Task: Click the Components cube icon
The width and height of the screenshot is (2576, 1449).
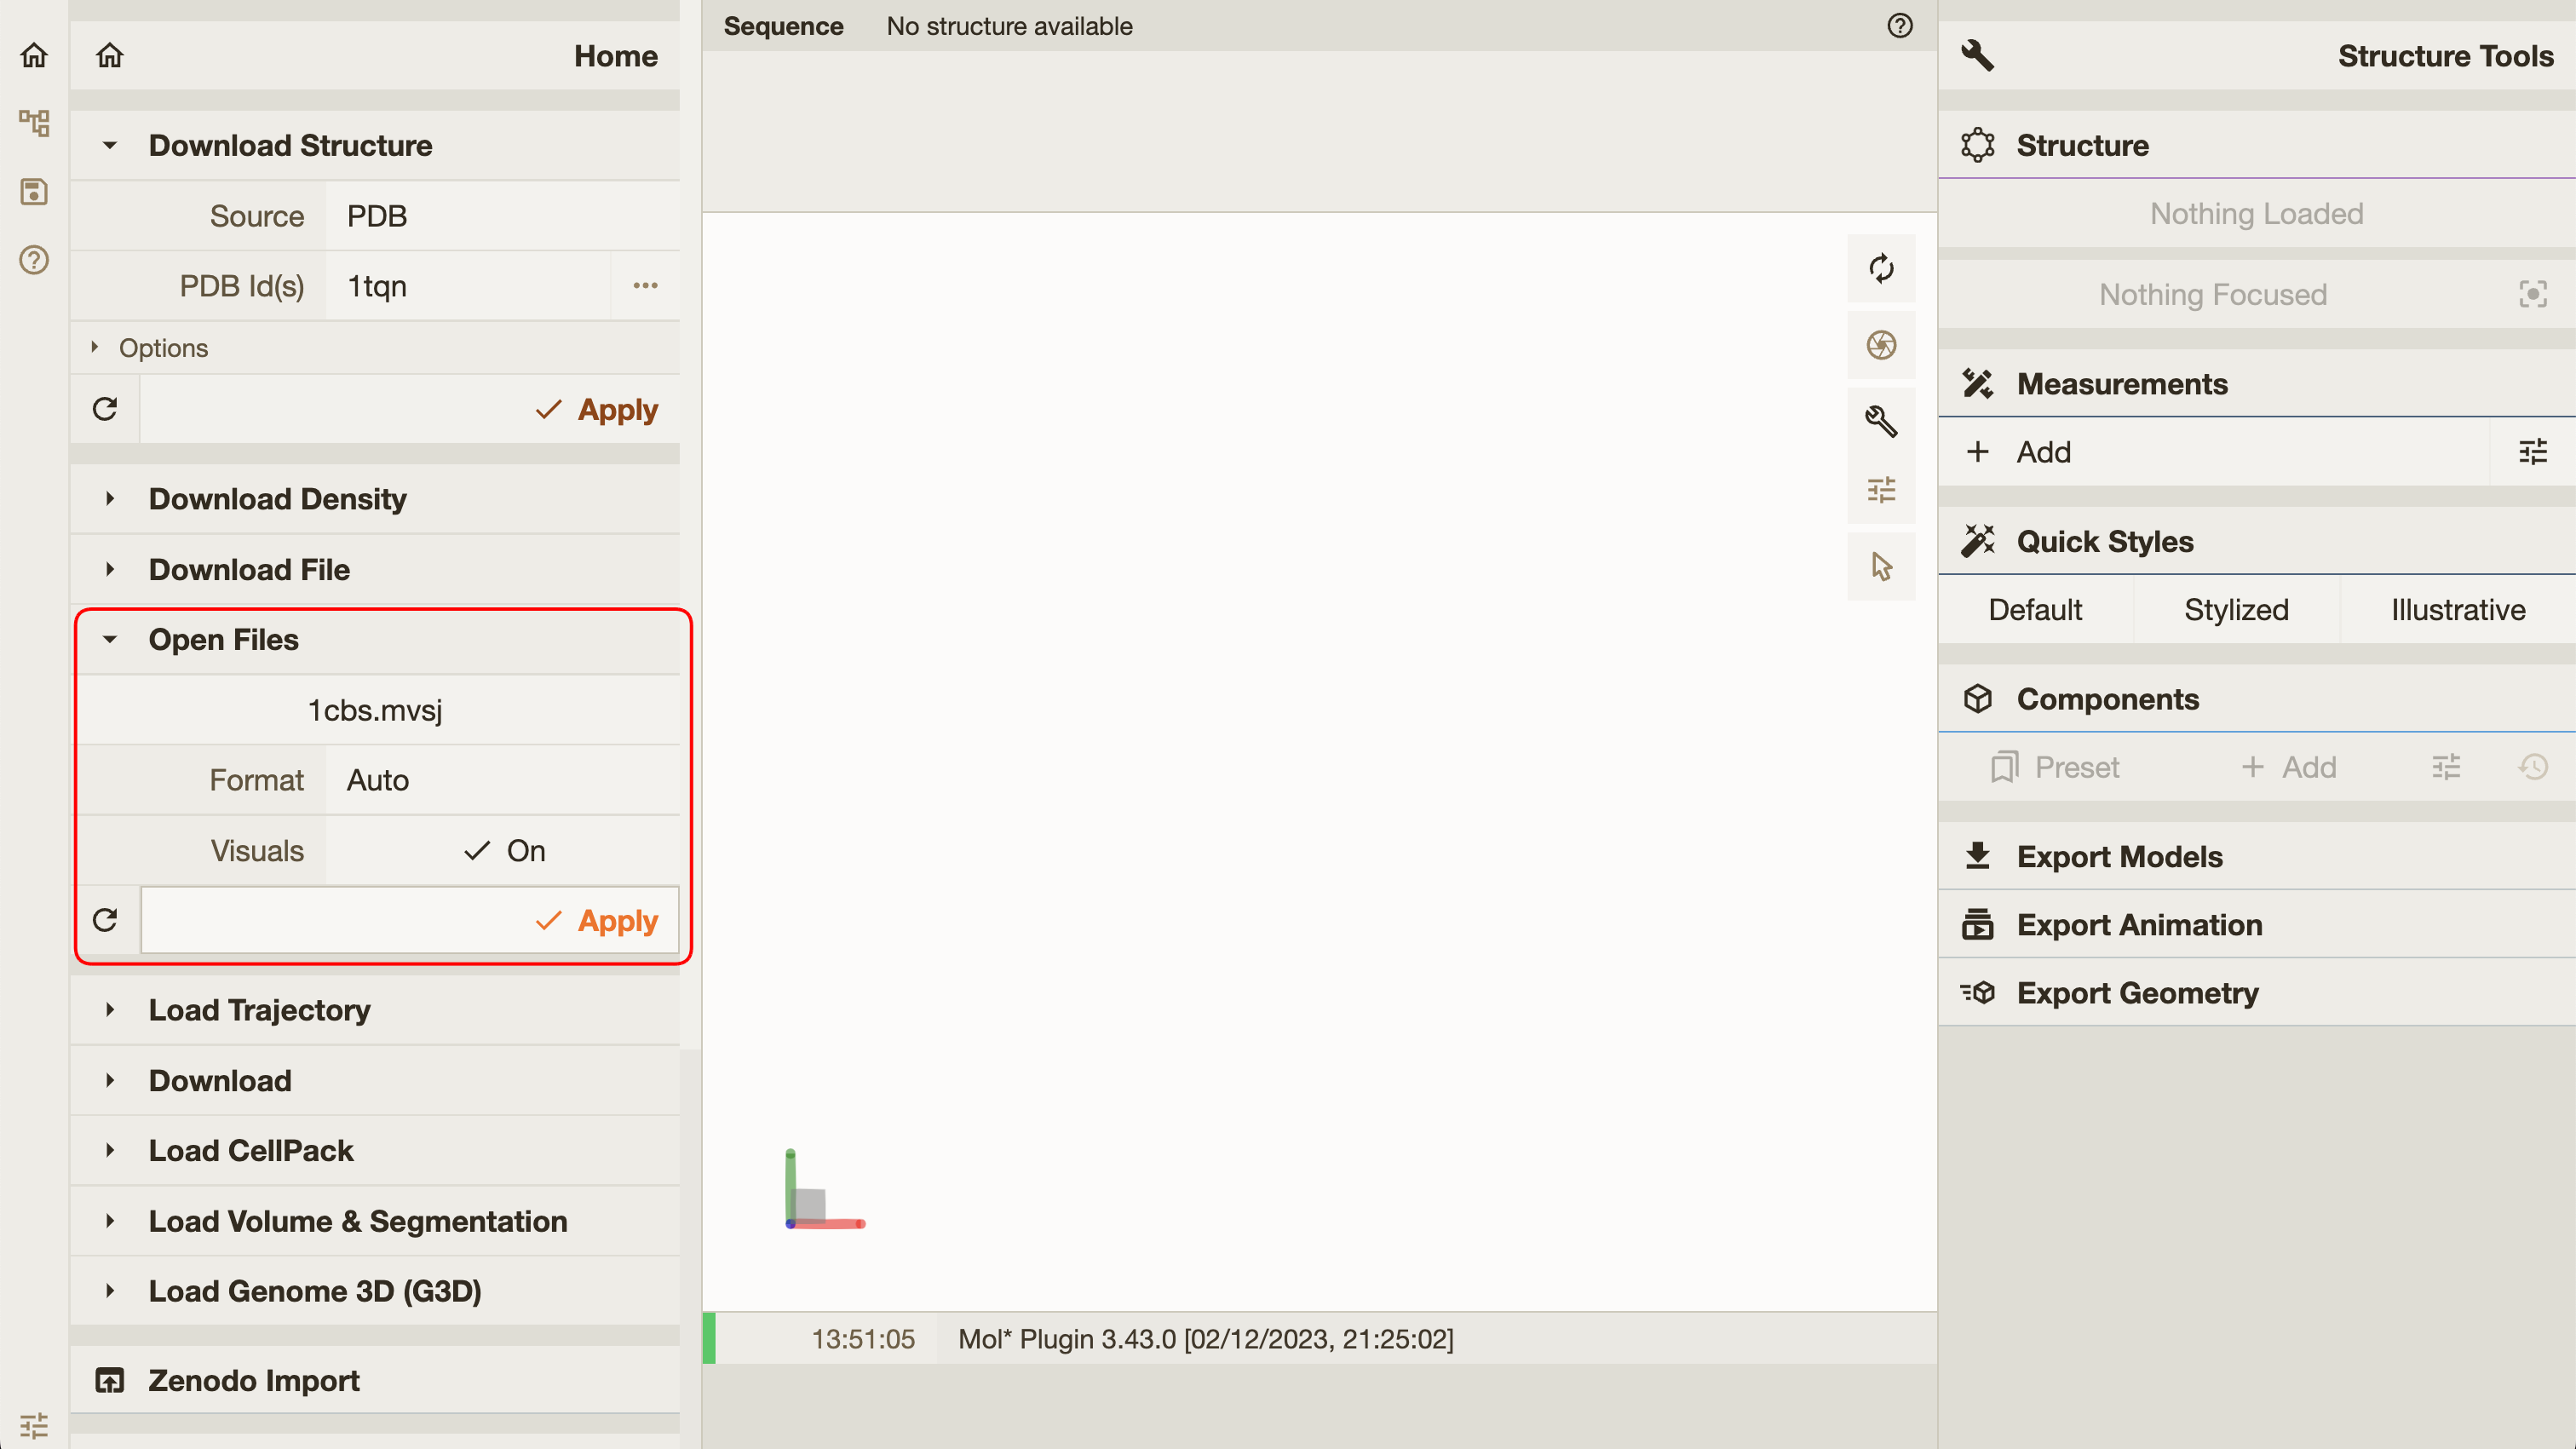Action: [x=1980, y=699]
